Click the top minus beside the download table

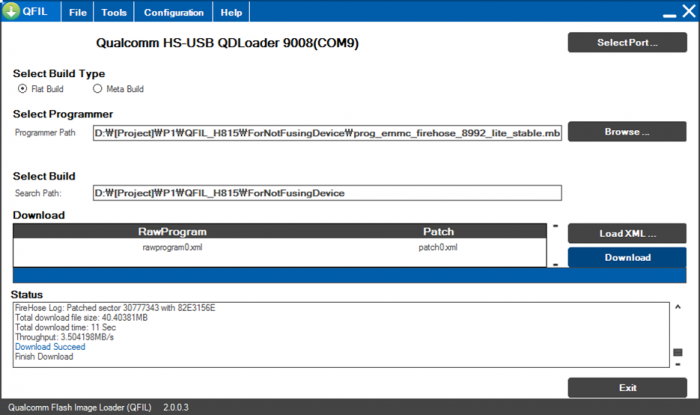click(x=555, y=226)
